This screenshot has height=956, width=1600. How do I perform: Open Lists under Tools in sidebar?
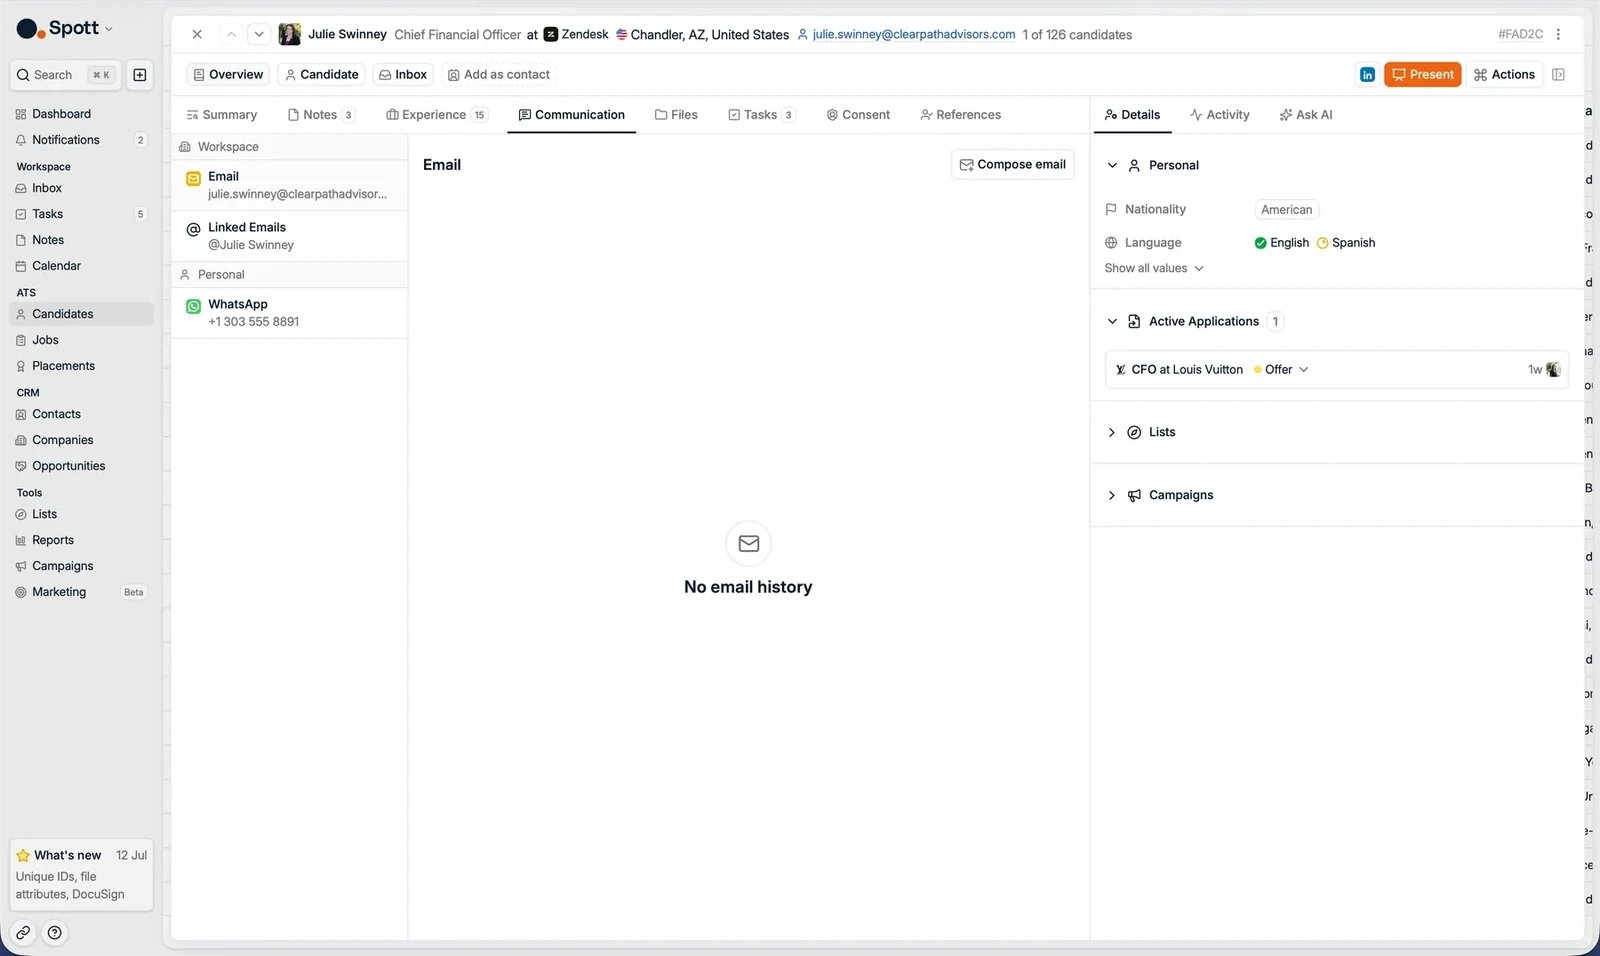point(81,514)
